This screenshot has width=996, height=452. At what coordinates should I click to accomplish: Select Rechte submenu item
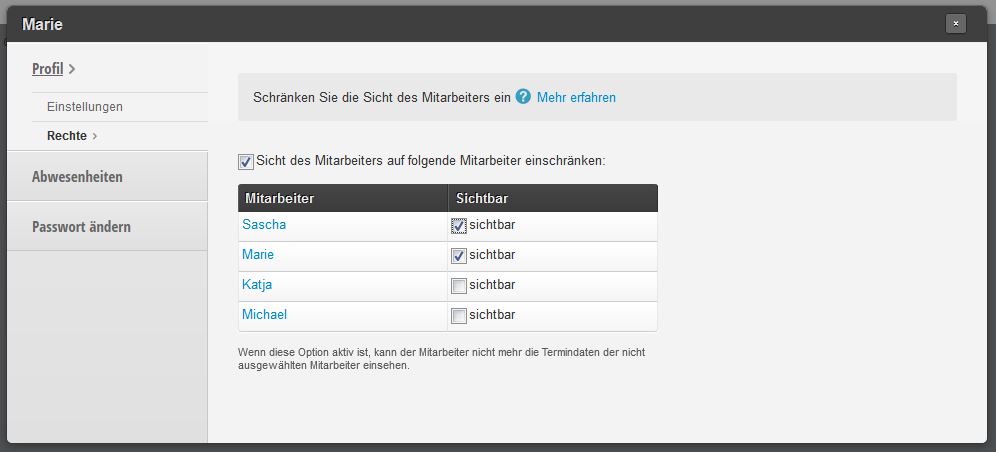[x=67, y=136]
